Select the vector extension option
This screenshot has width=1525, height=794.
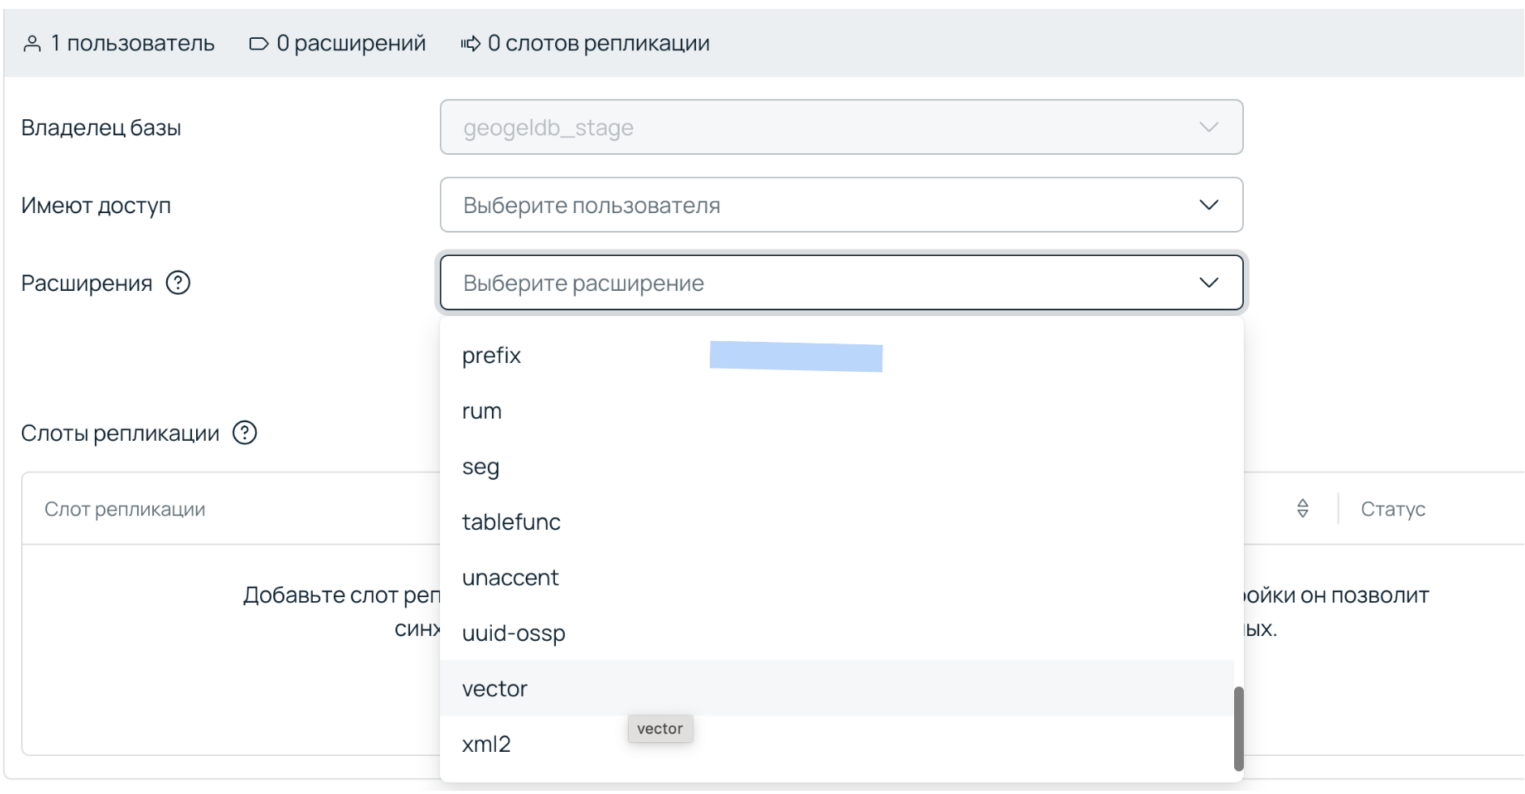[837, 688]
